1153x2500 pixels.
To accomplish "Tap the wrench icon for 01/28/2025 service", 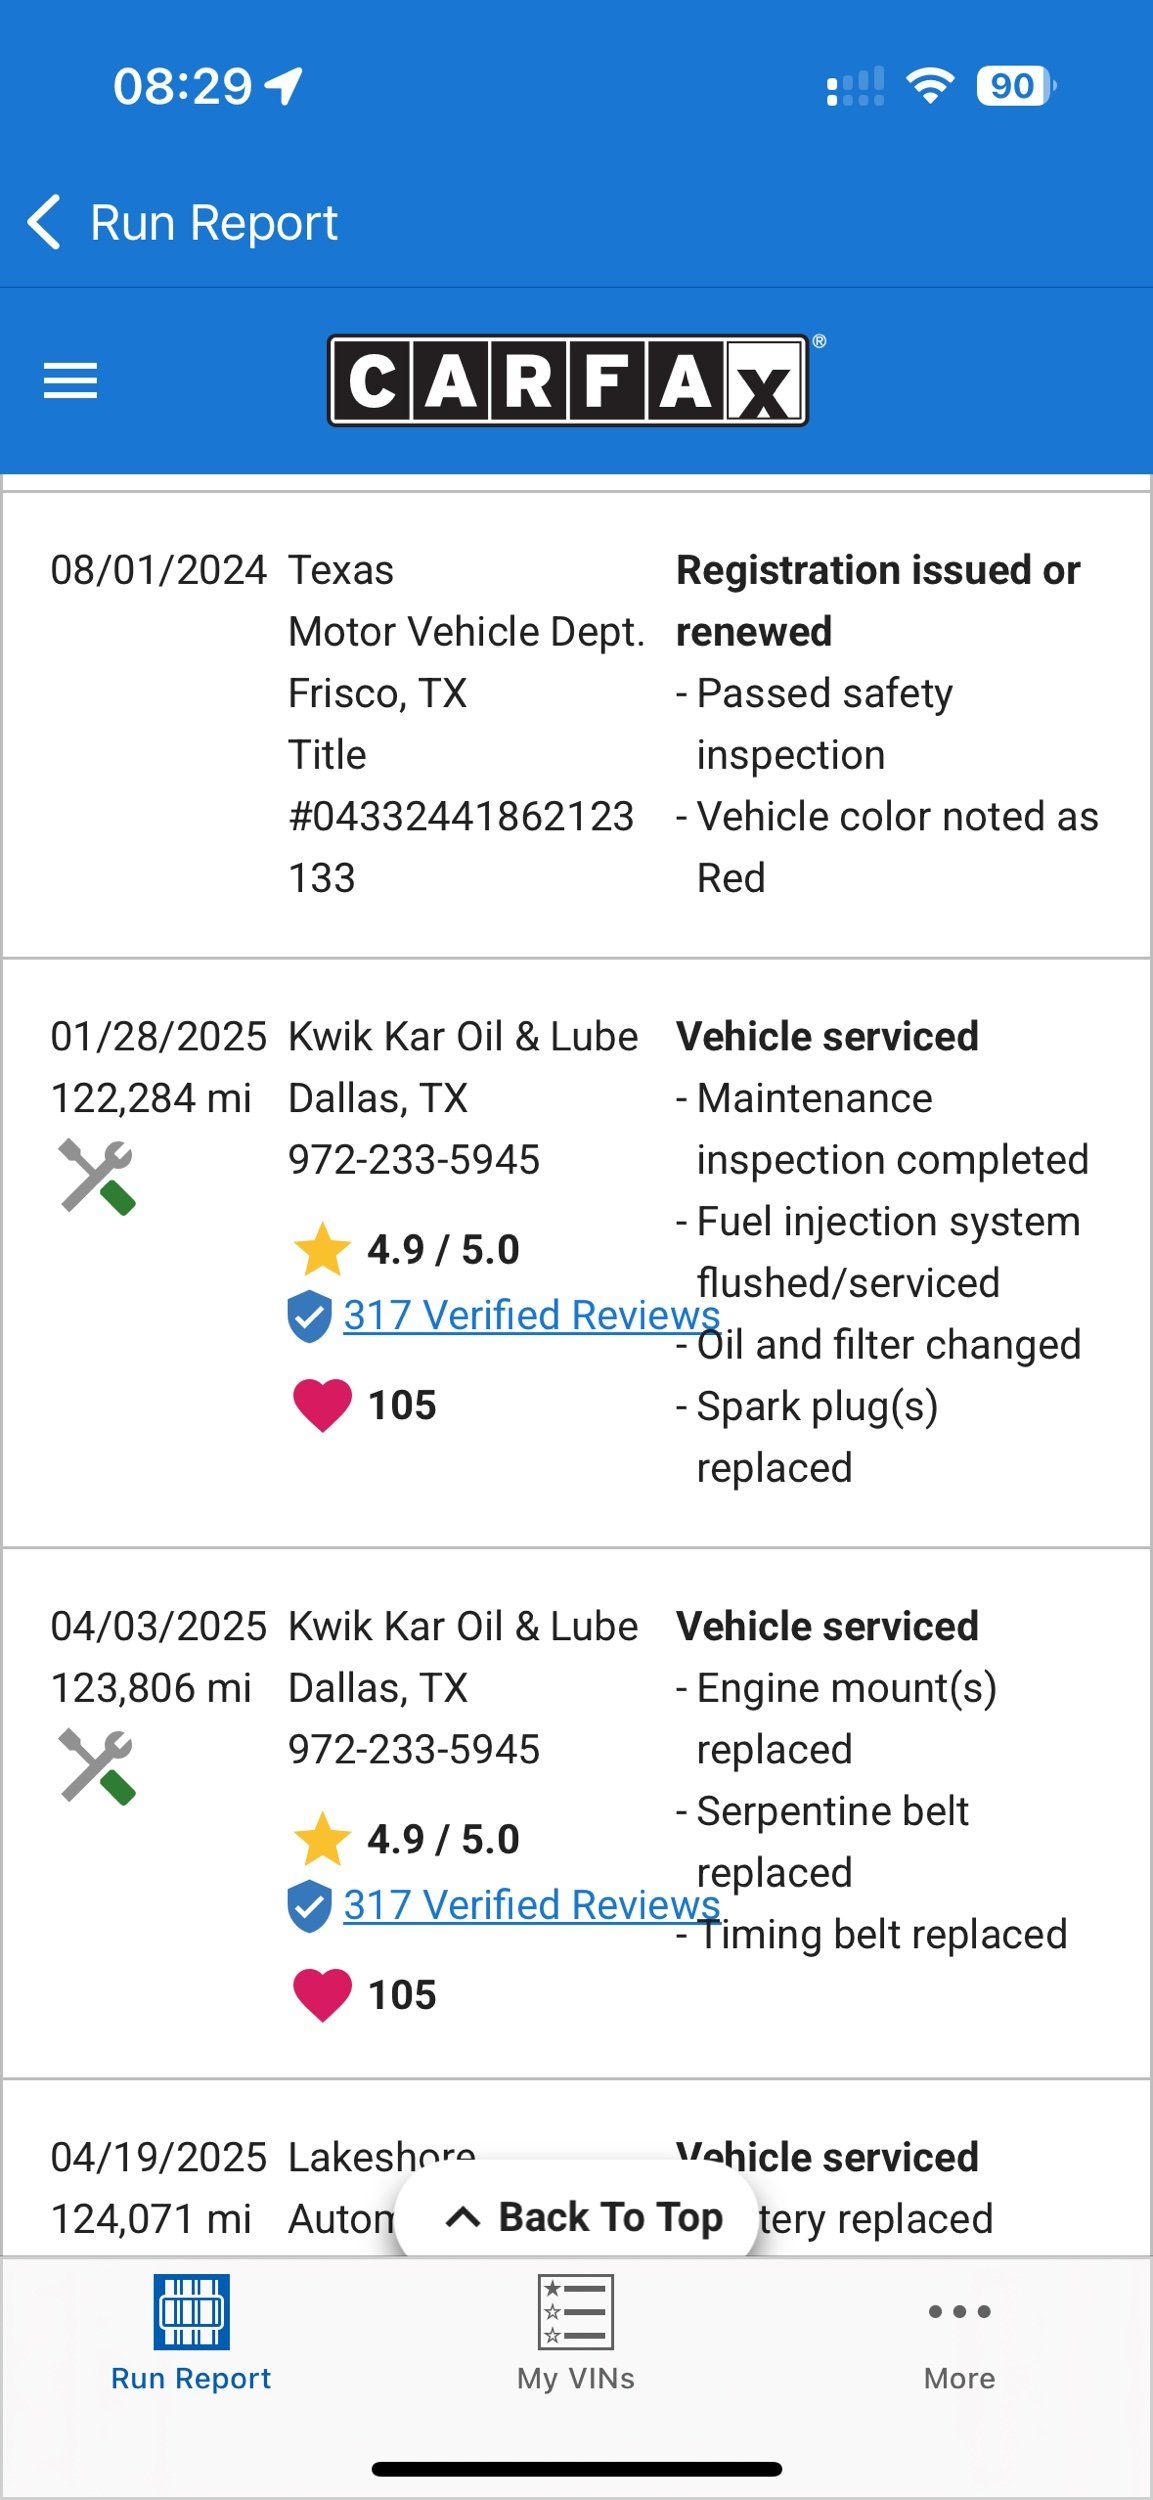I will coord(97,1177).
